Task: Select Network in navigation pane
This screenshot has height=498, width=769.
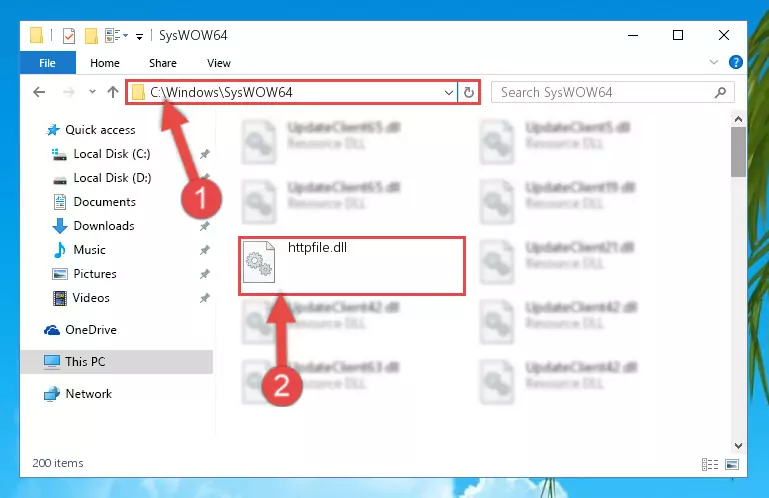Action: (88, 393)
